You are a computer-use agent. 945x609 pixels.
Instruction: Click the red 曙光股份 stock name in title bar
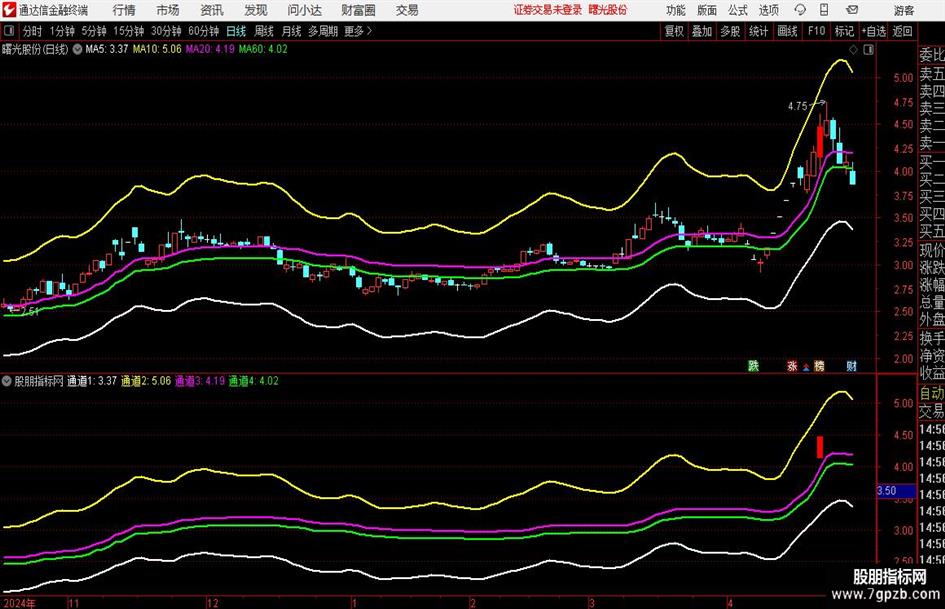(608, 10)
